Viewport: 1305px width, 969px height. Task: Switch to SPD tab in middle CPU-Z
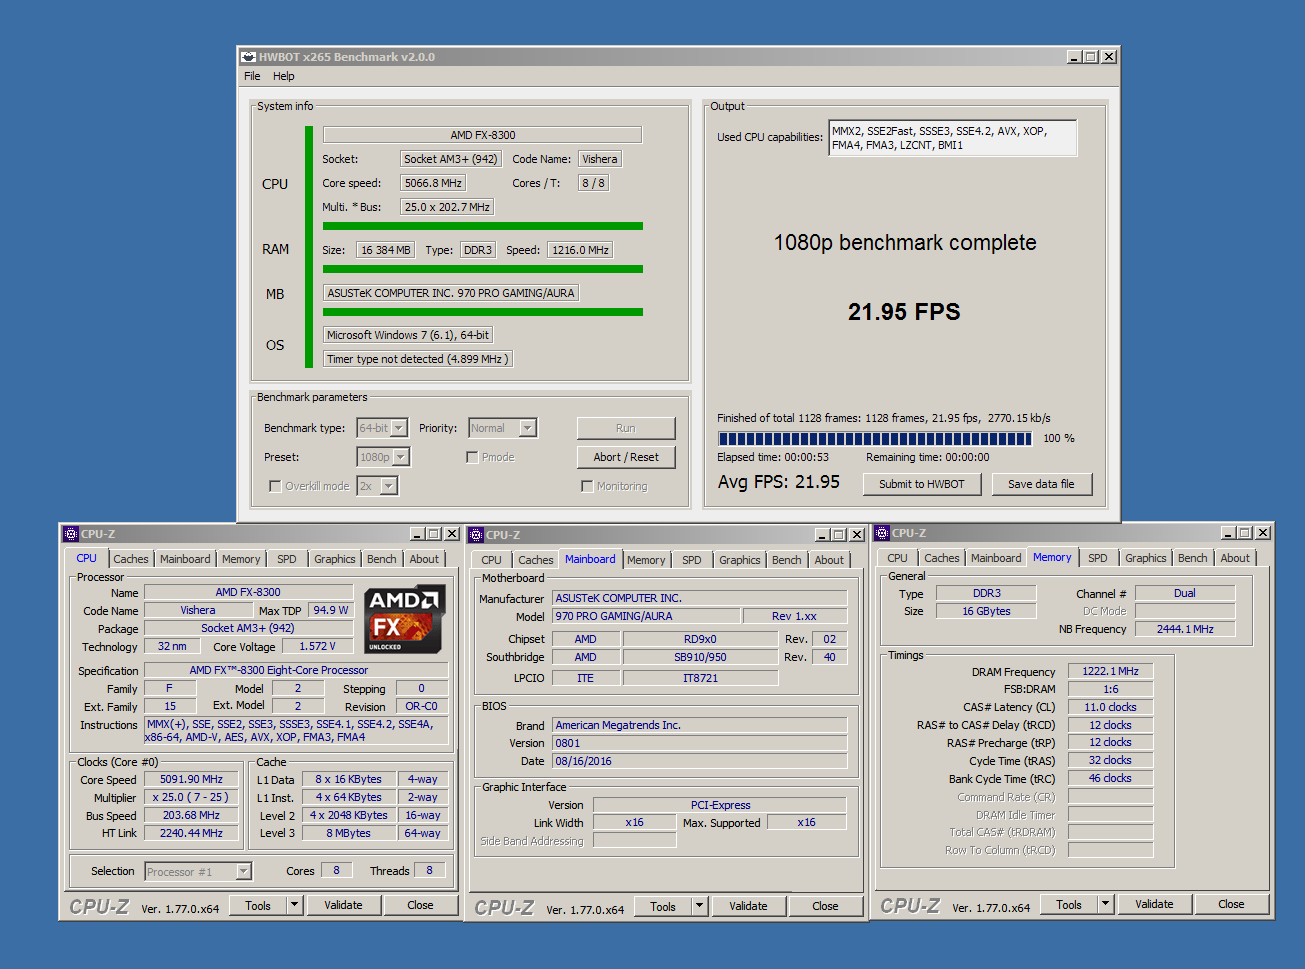[x=692, y=560]
